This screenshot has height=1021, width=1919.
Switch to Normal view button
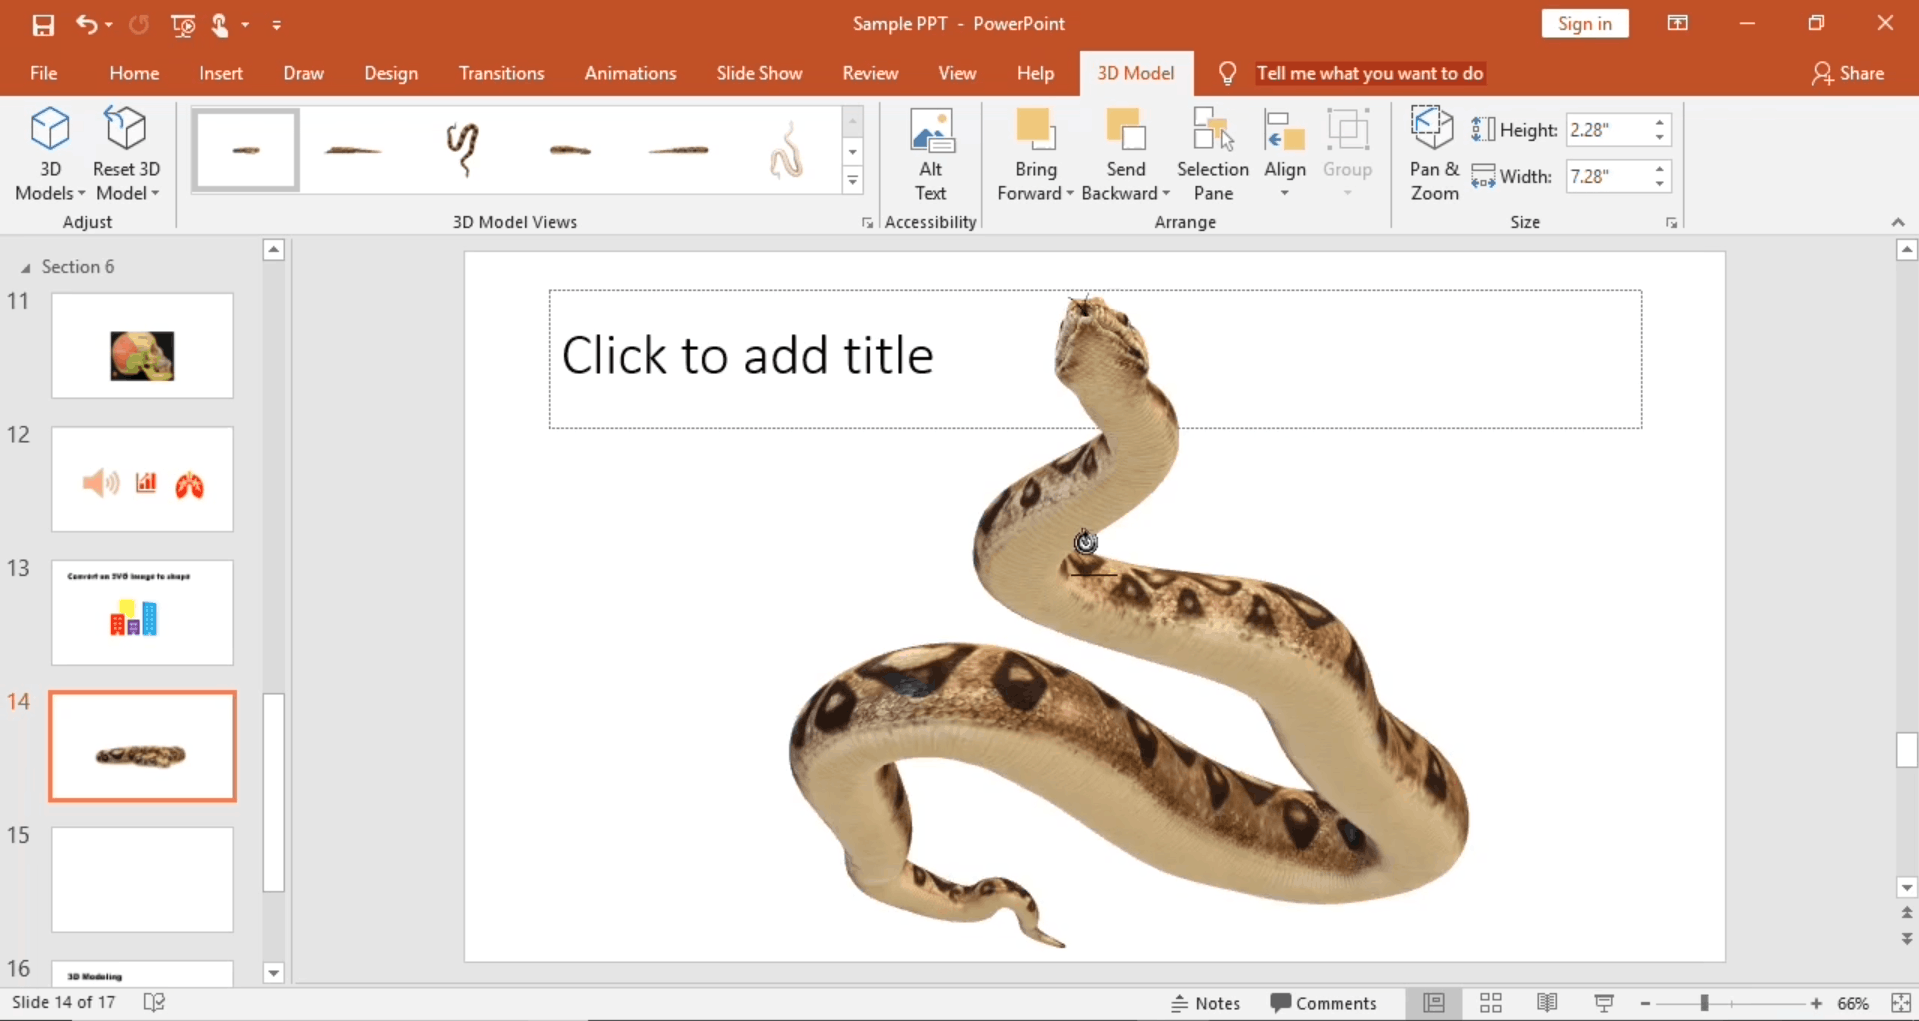[1433, 1003]
